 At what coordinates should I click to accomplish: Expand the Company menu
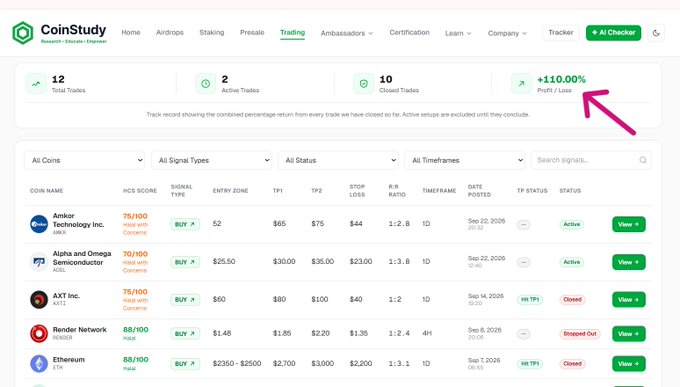click(507, 33)
